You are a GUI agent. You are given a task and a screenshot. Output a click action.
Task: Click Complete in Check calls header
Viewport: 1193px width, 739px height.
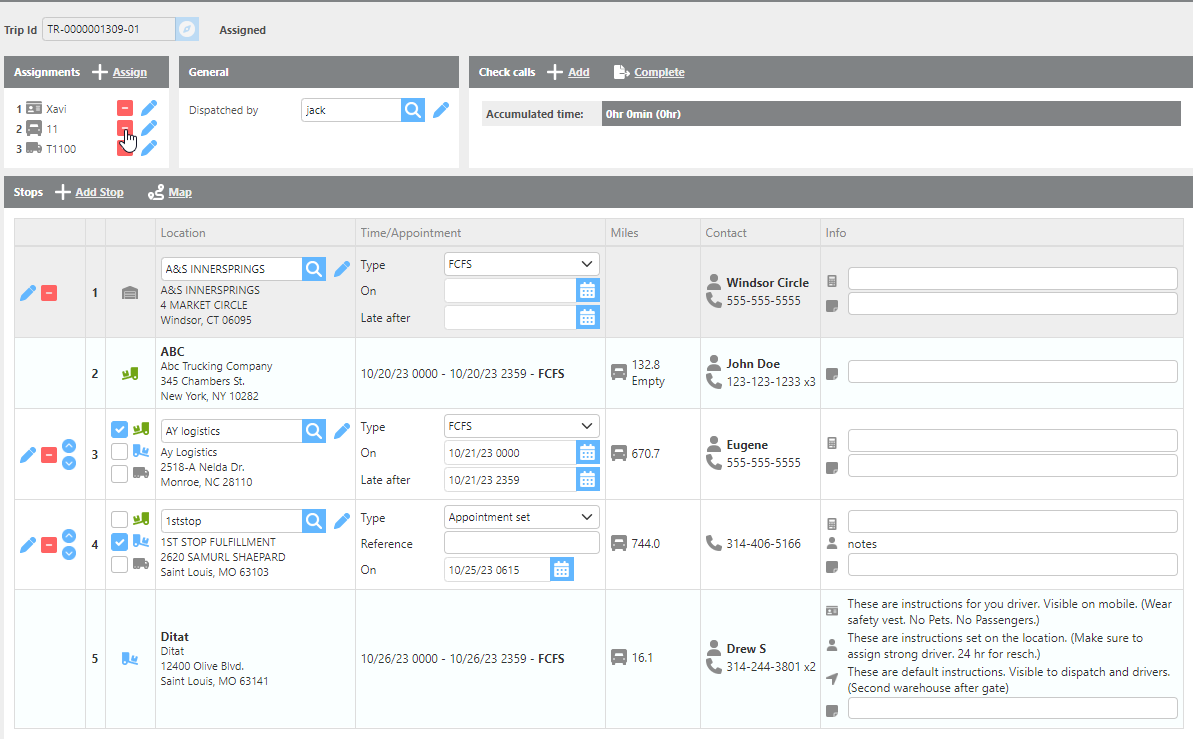(658, 72)
